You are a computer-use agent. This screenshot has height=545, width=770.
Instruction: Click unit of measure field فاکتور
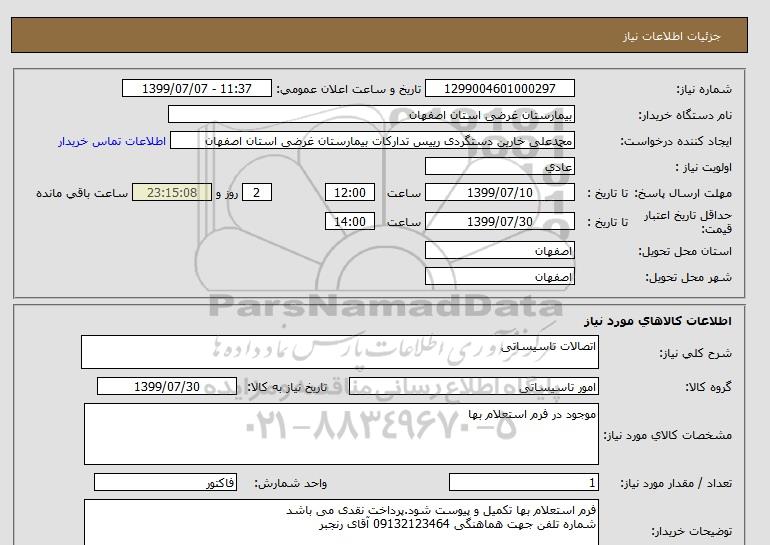tap(165, 483)
